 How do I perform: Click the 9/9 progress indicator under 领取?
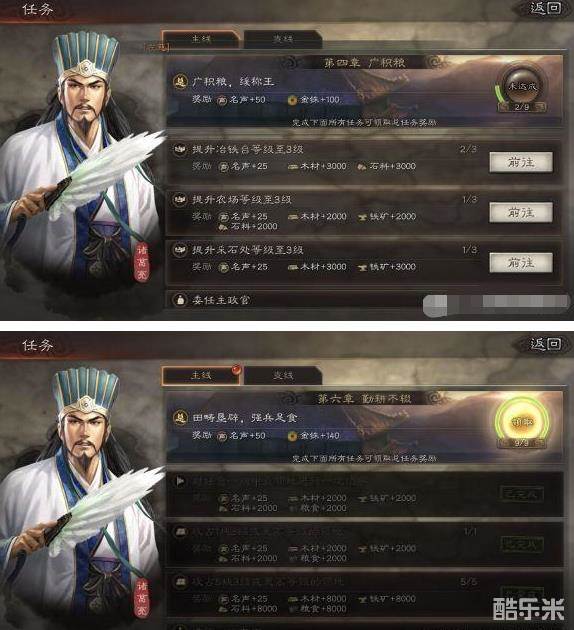click(x=522, y=443)
